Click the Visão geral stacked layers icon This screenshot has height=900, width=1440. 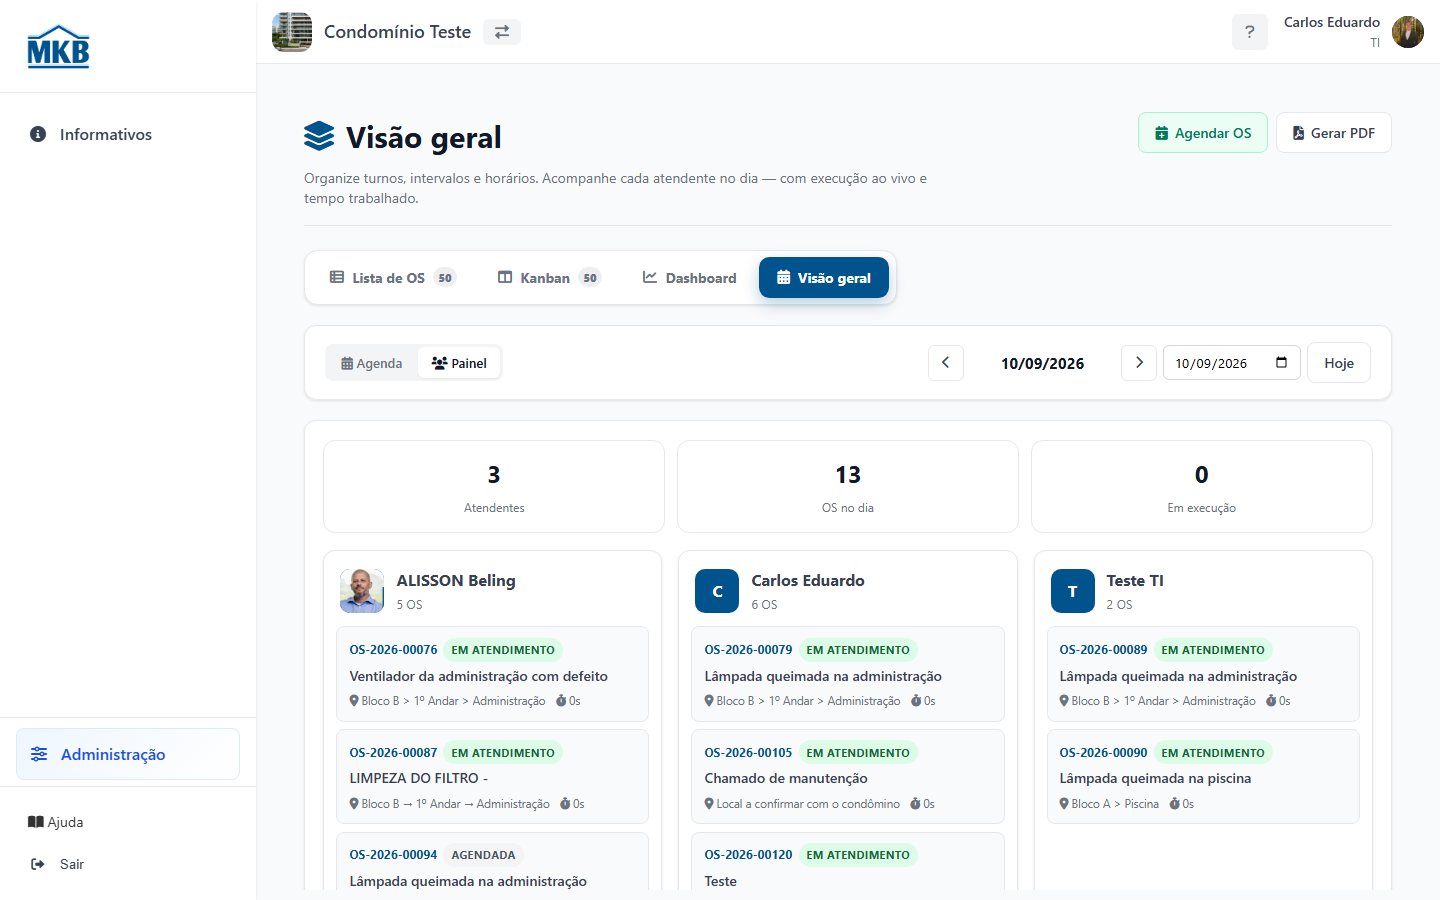pyautogui.click(x=319, y=136)
